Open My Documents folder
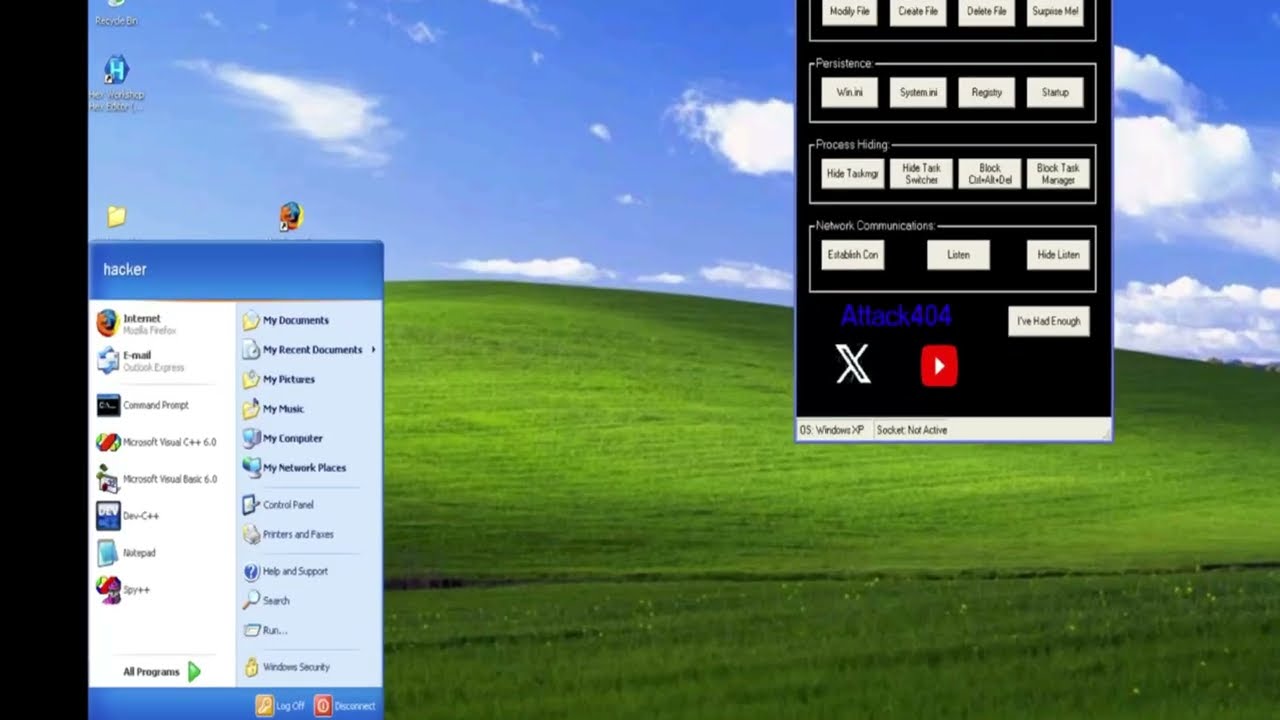The height and width of the screenshot is (720, 1280). coord(286,320)
